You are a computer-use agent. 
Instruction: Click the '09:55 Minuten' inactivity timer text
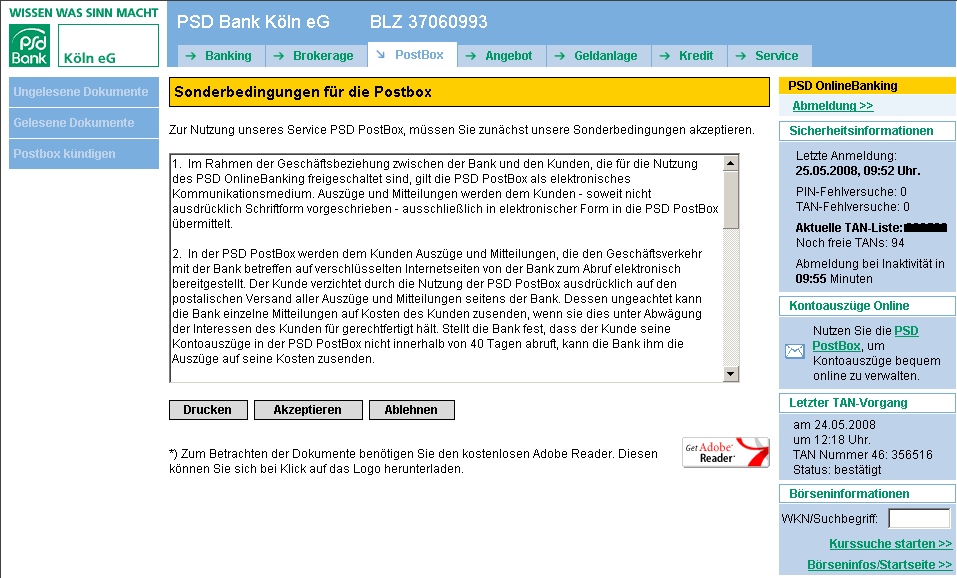[834, 279]
